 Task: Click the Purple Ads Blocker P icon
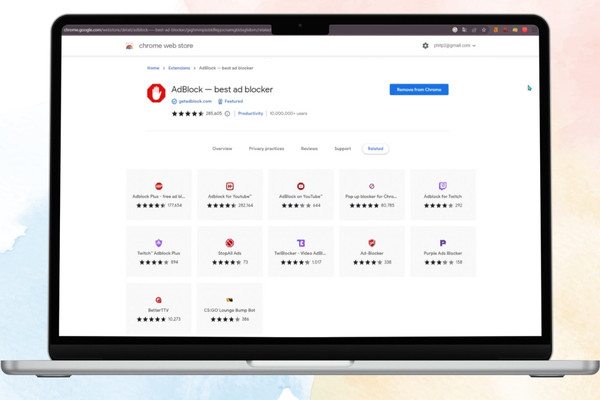(x=443, y=243)
